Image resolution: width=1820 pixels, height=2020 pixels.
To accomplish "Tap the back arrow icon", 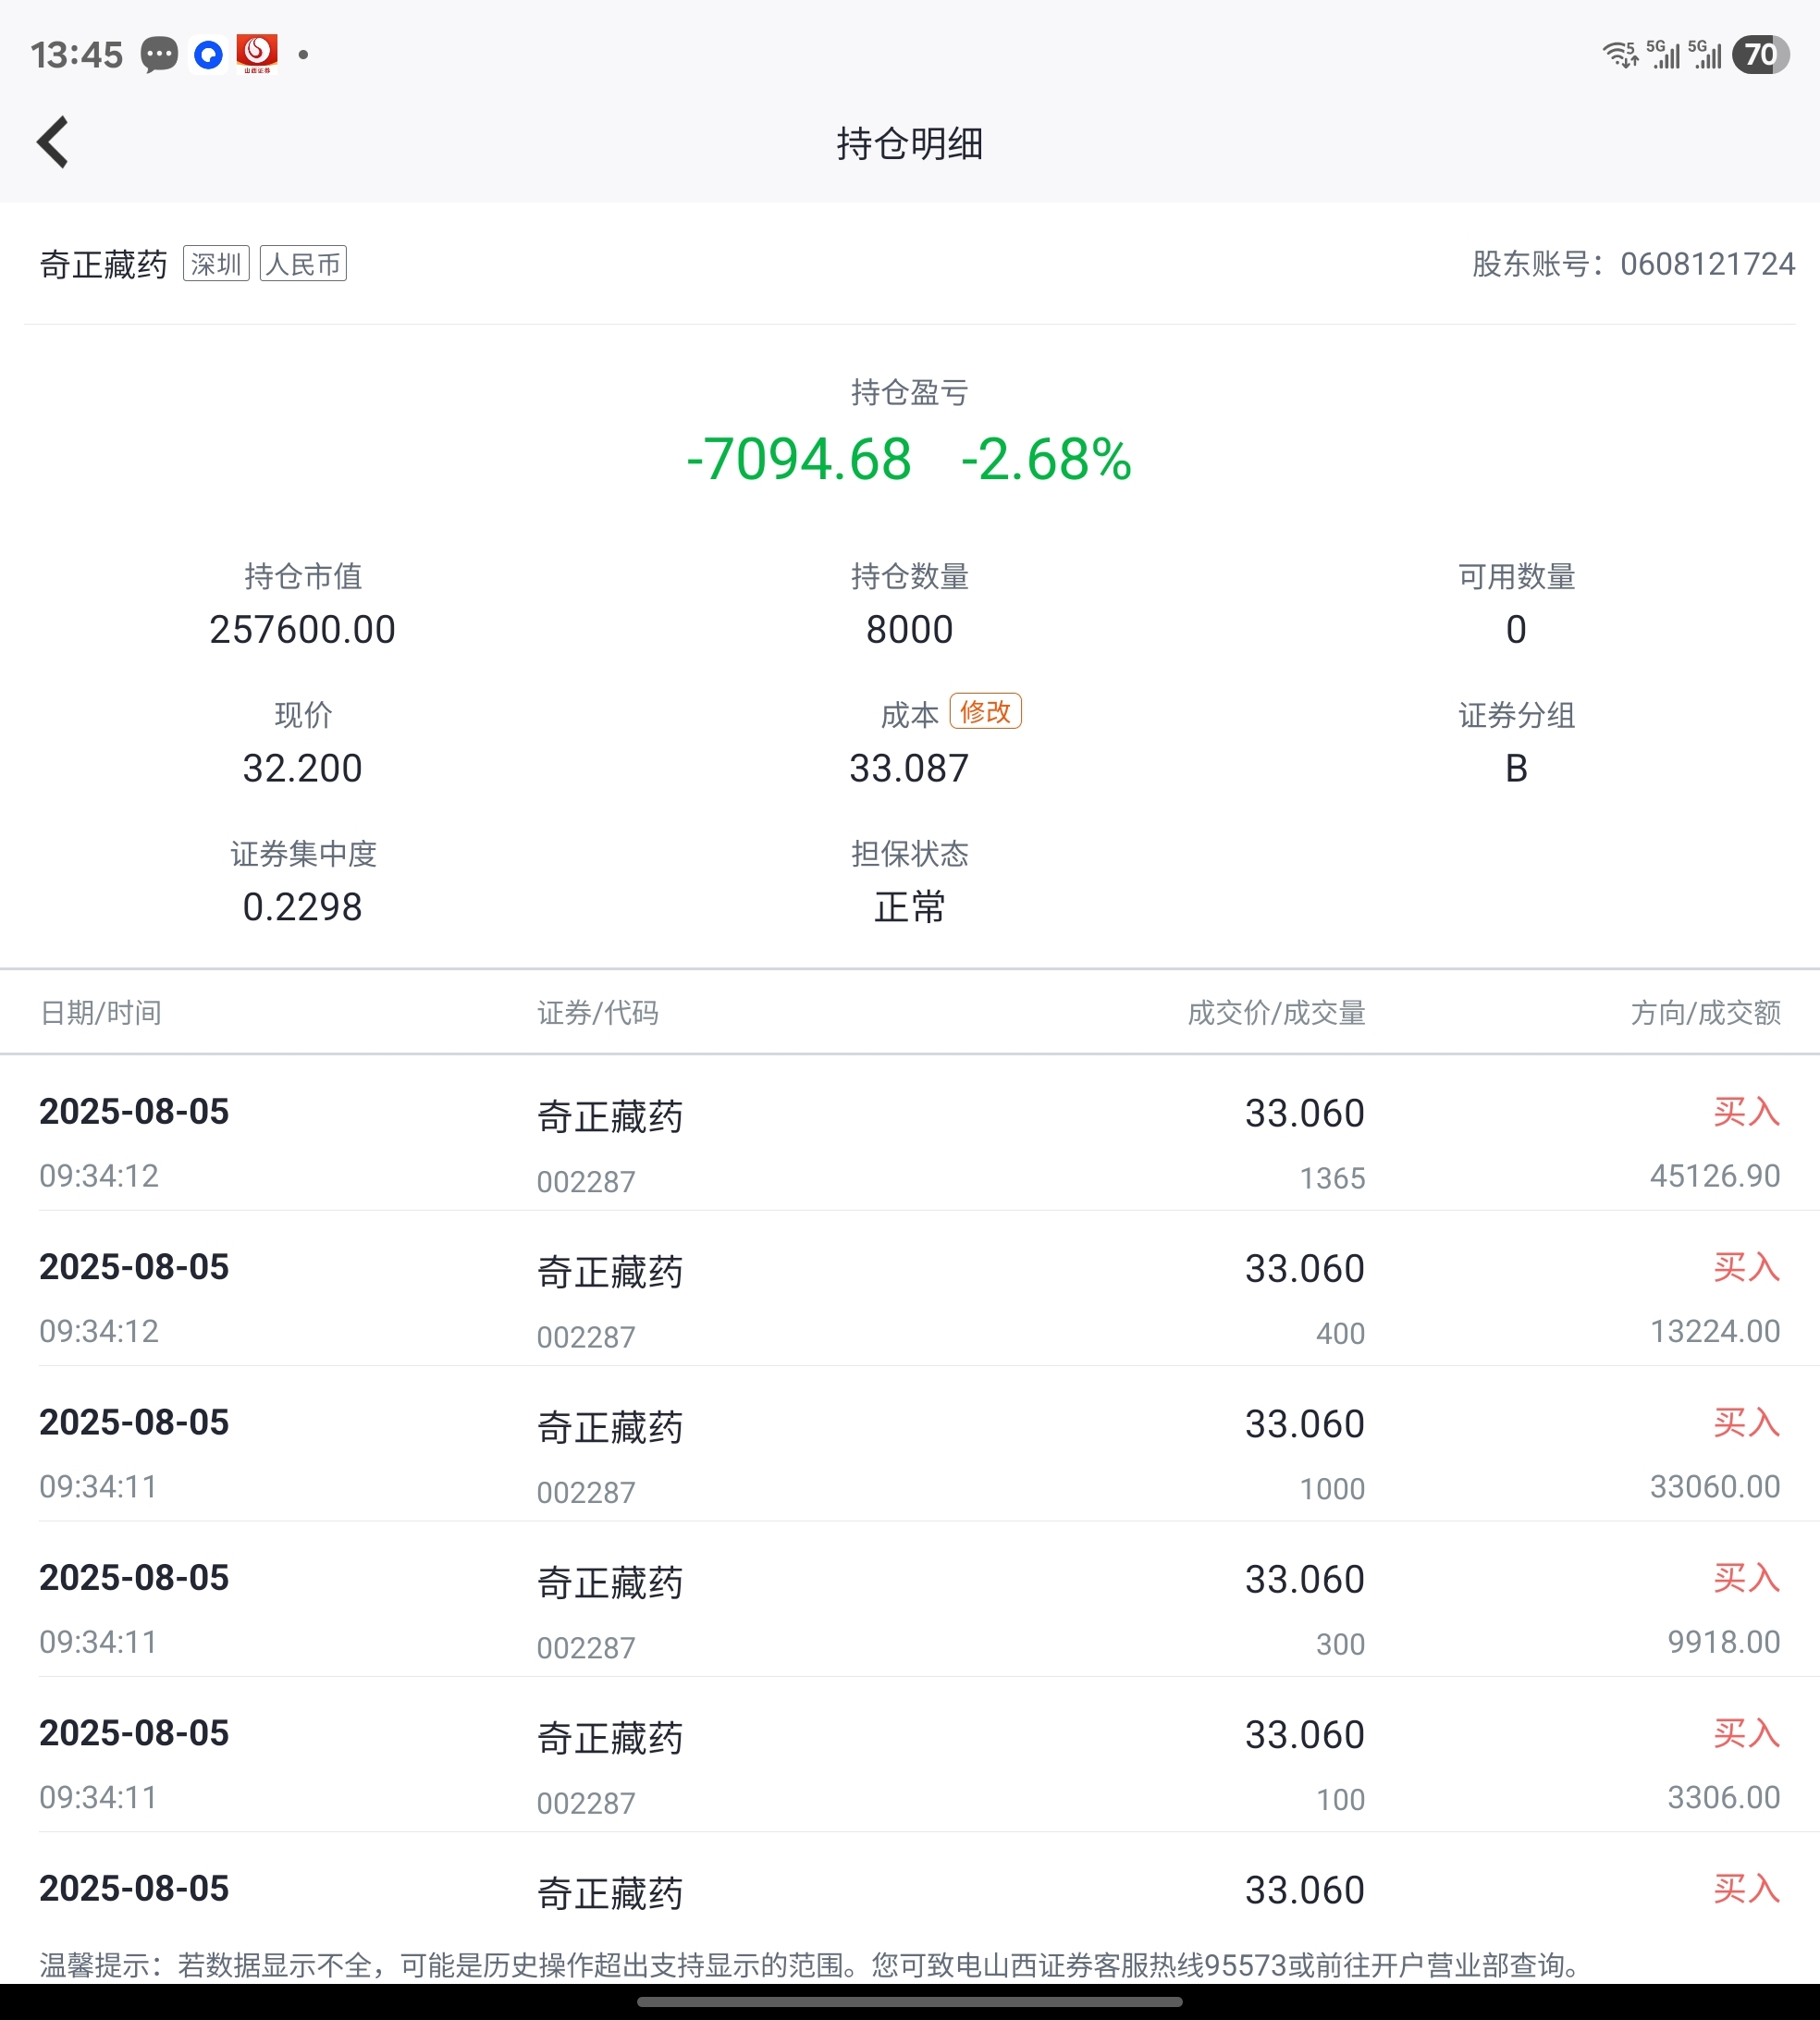I will (x=53, y=142).
